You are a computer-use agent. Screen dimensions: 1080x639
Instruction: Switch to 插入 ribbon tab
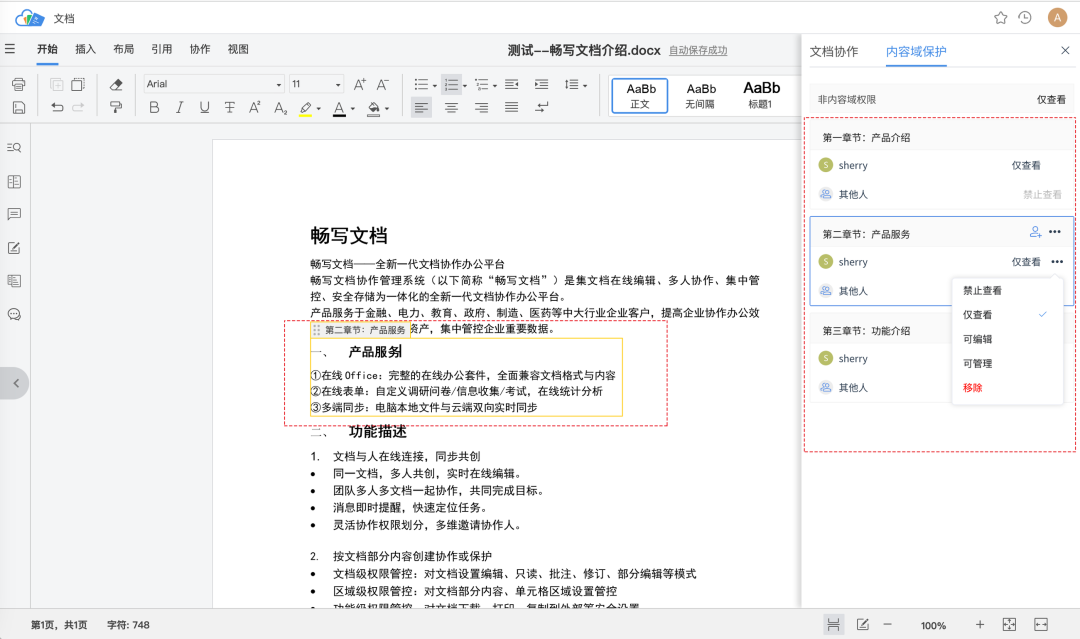(85, 49)
